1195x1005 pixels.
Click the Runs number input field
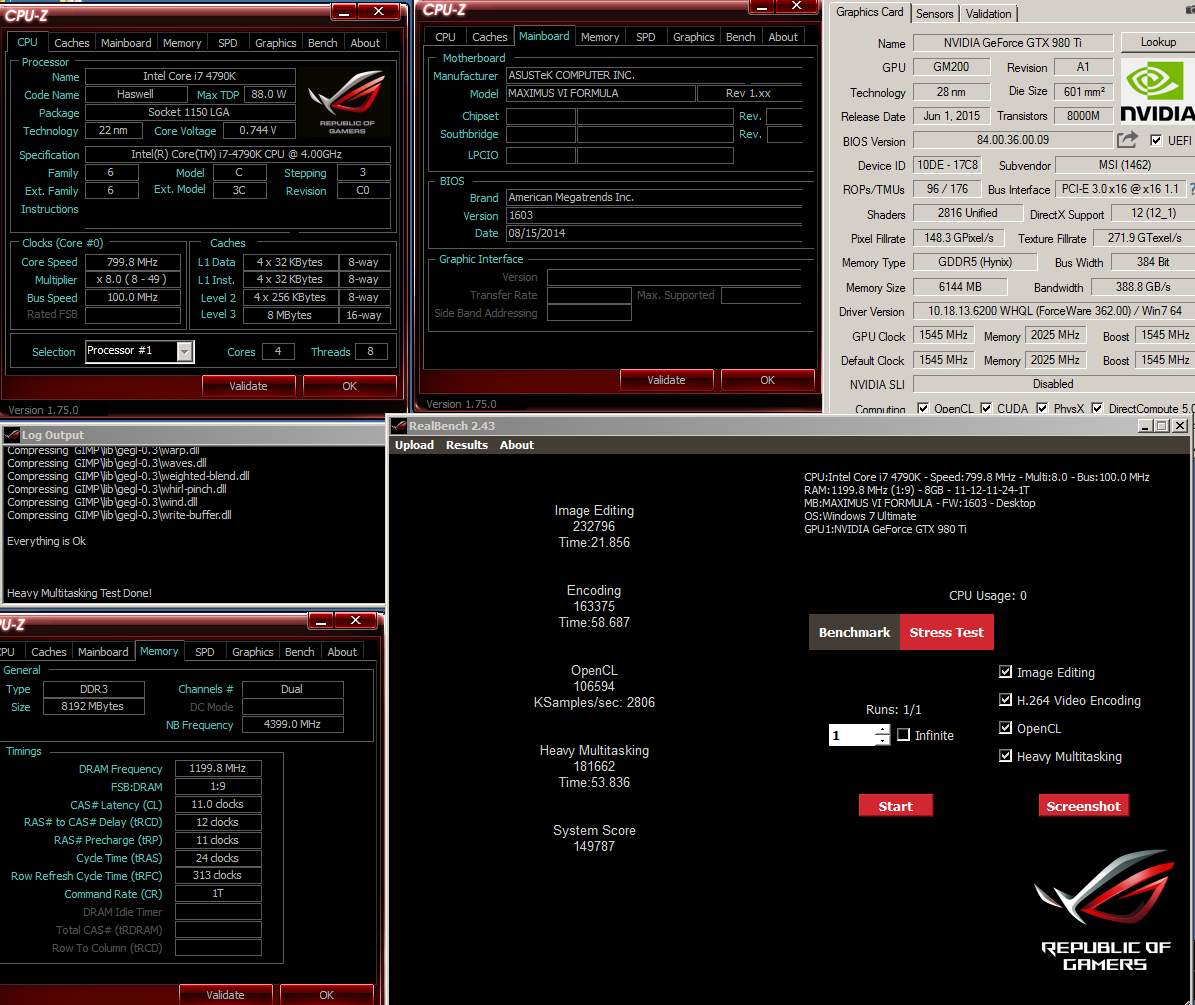tap(851, 736)
